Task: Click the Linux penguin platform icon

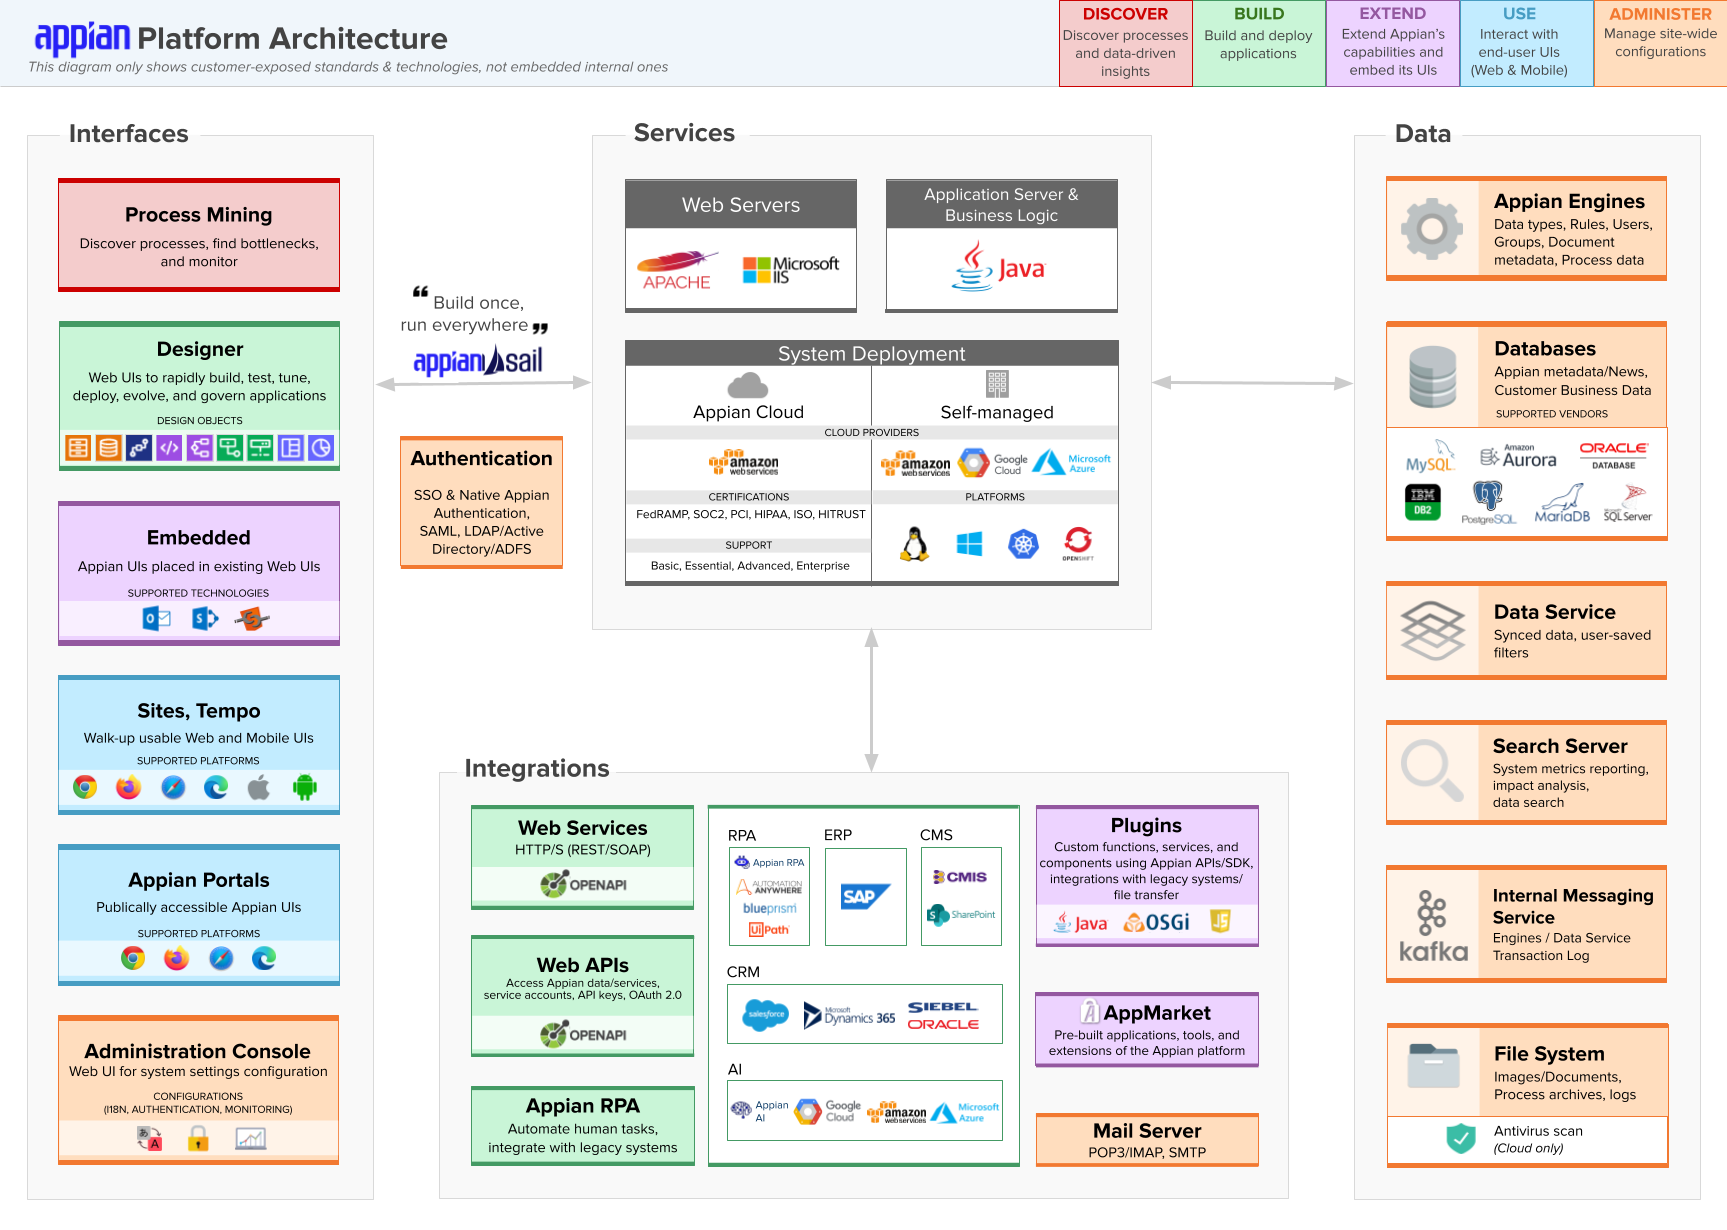Action: coord(914,544)
